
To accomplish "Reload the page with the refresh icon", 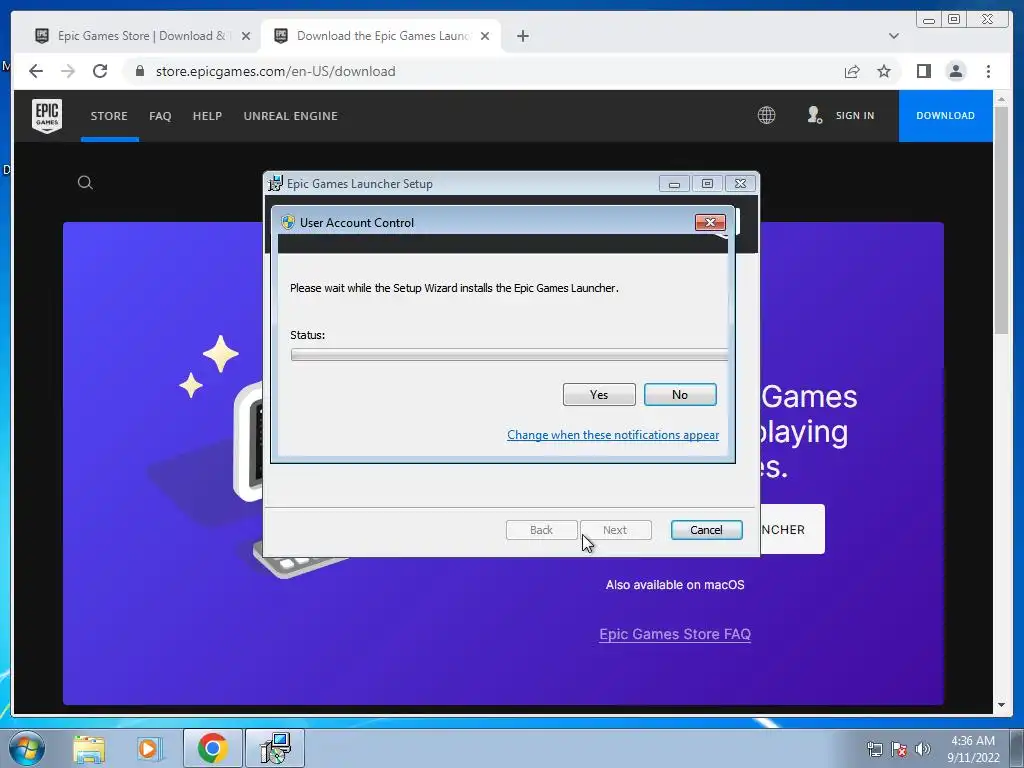I will (100, 71).
